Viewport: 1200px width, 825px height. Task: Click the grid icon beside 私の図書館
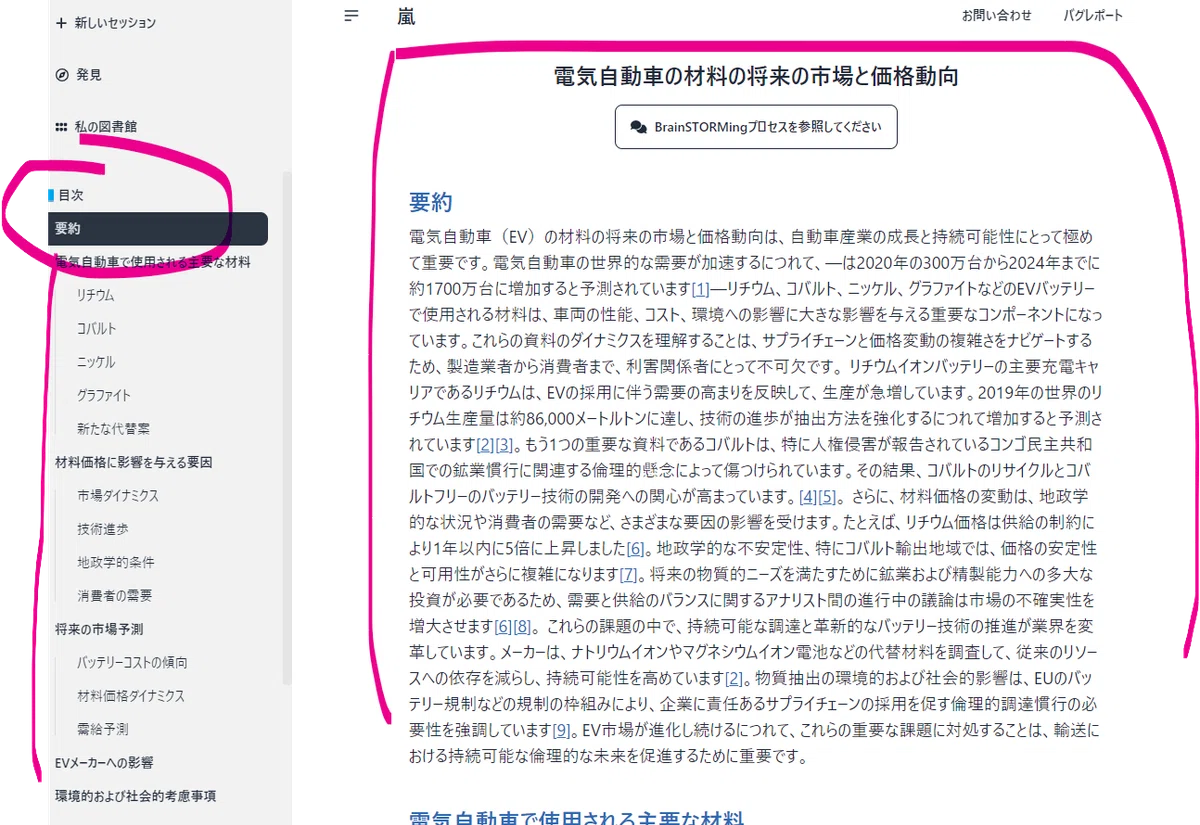[62, 127]
